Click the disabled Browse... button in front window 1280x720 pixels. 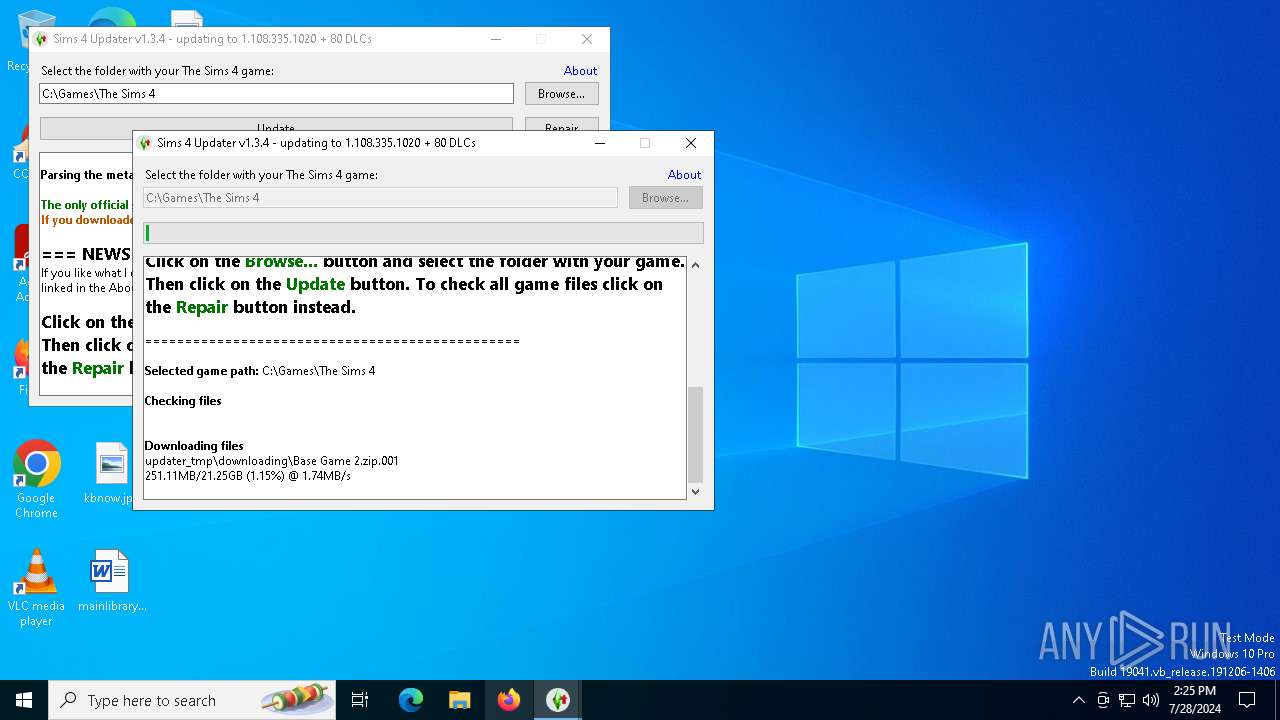pos(665,198)
